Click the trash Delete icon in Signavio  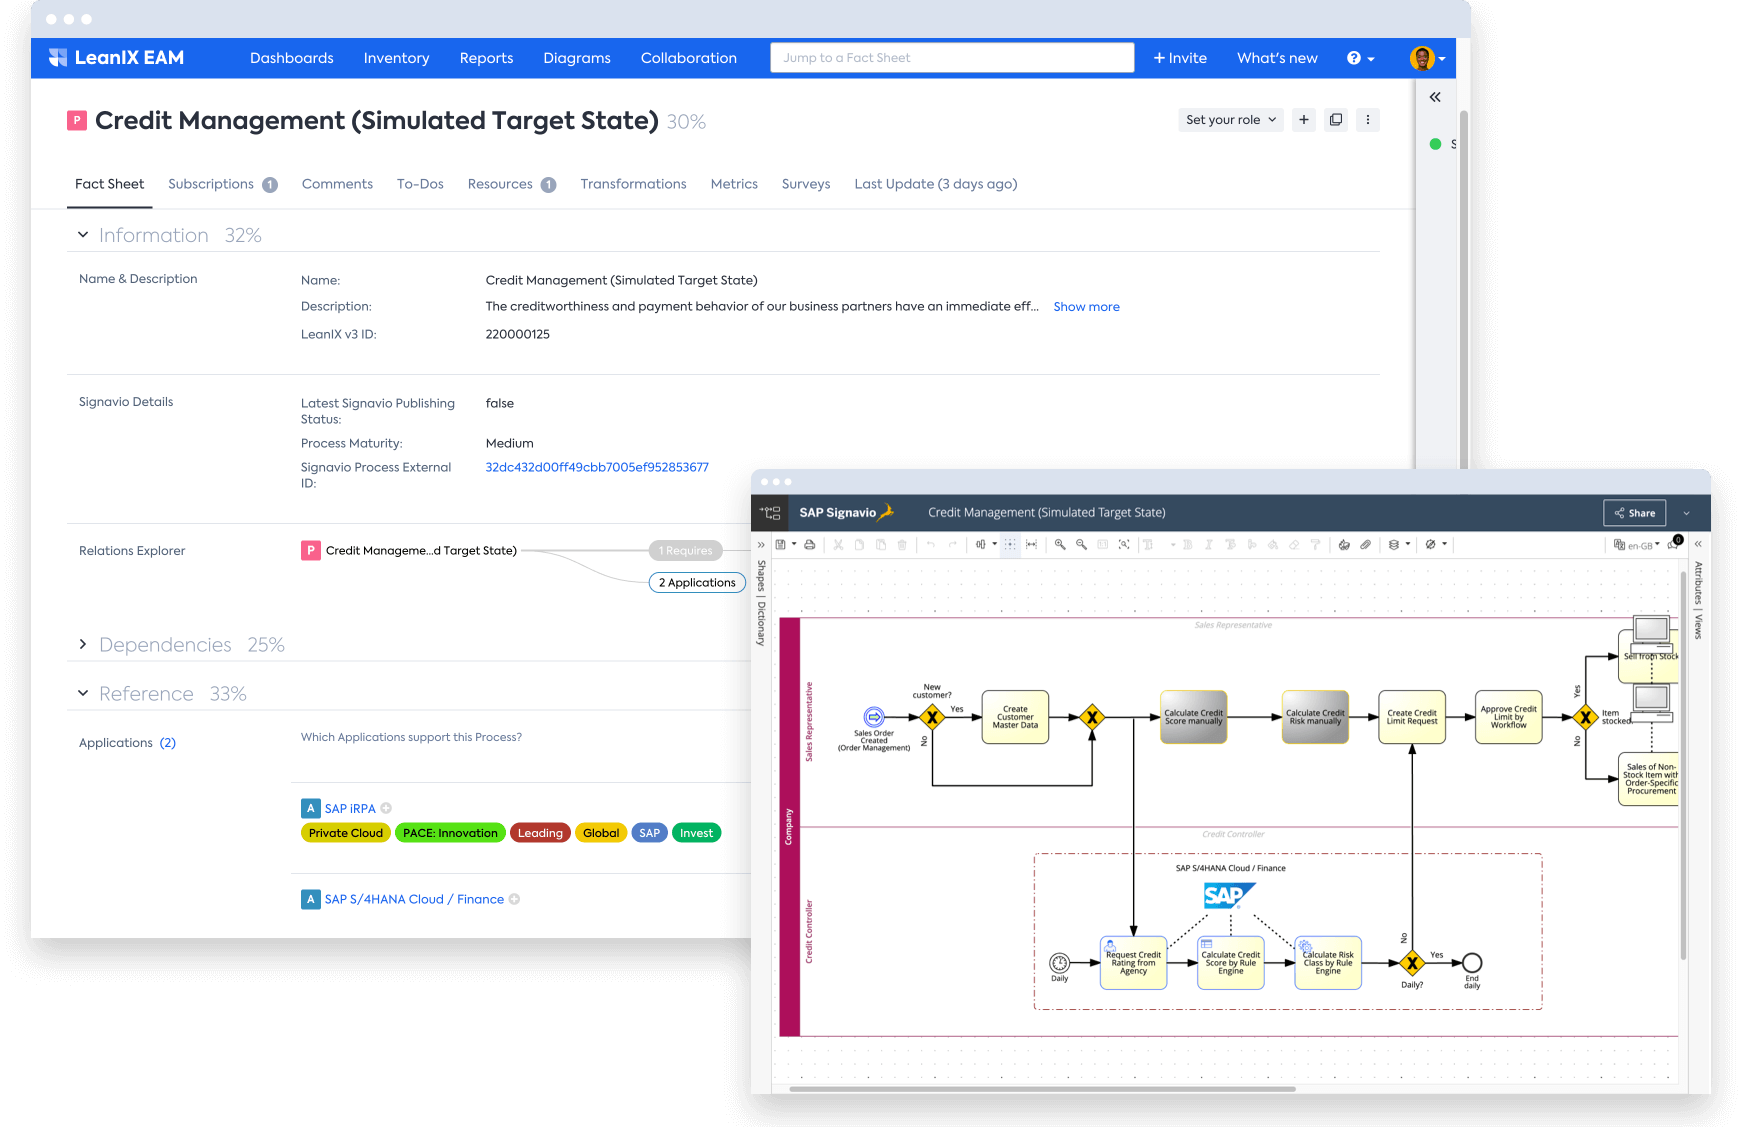(902, 545)
